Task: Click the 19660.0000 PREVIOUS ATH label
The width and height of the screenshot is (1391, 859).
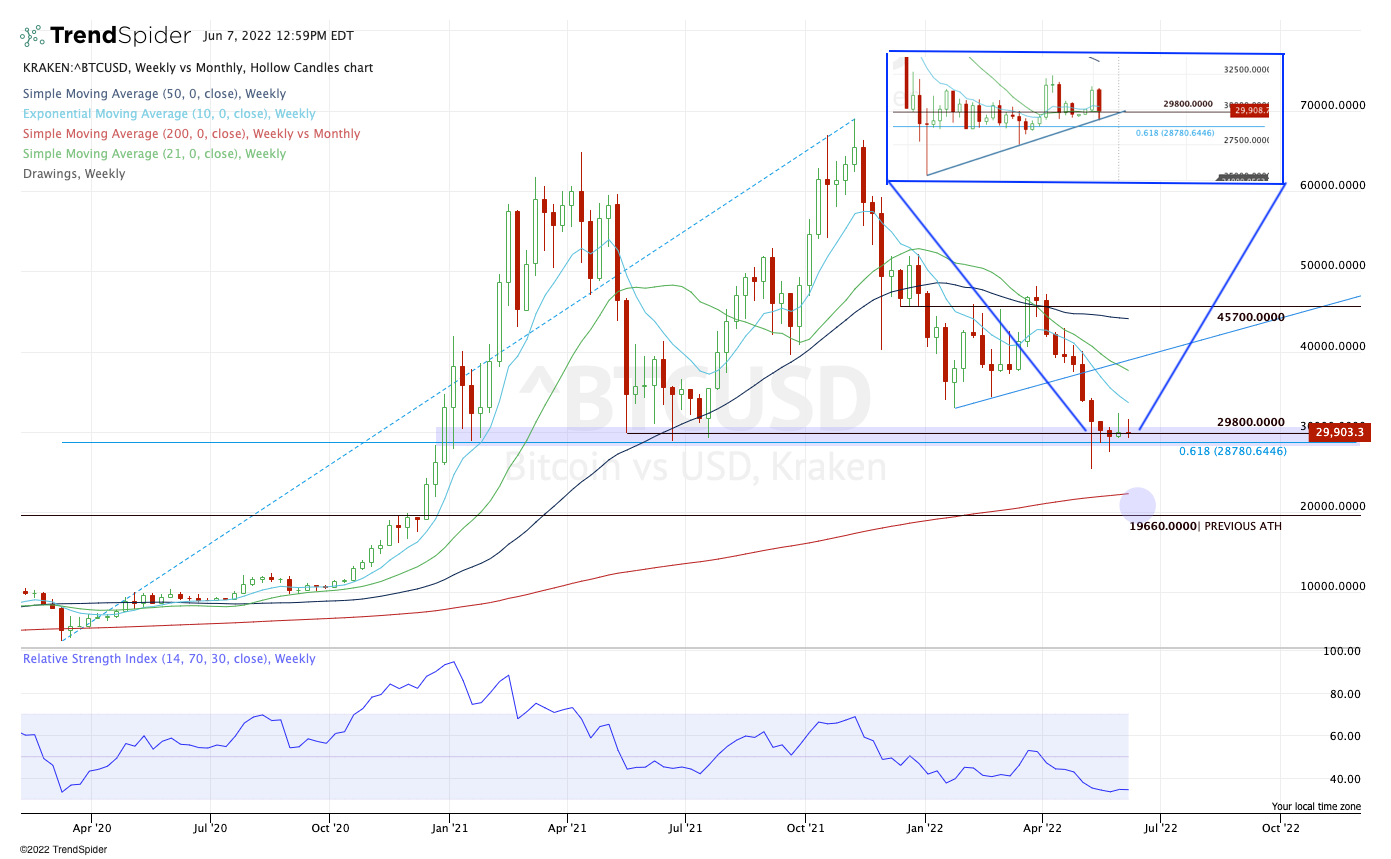Action: point(1205,526)
